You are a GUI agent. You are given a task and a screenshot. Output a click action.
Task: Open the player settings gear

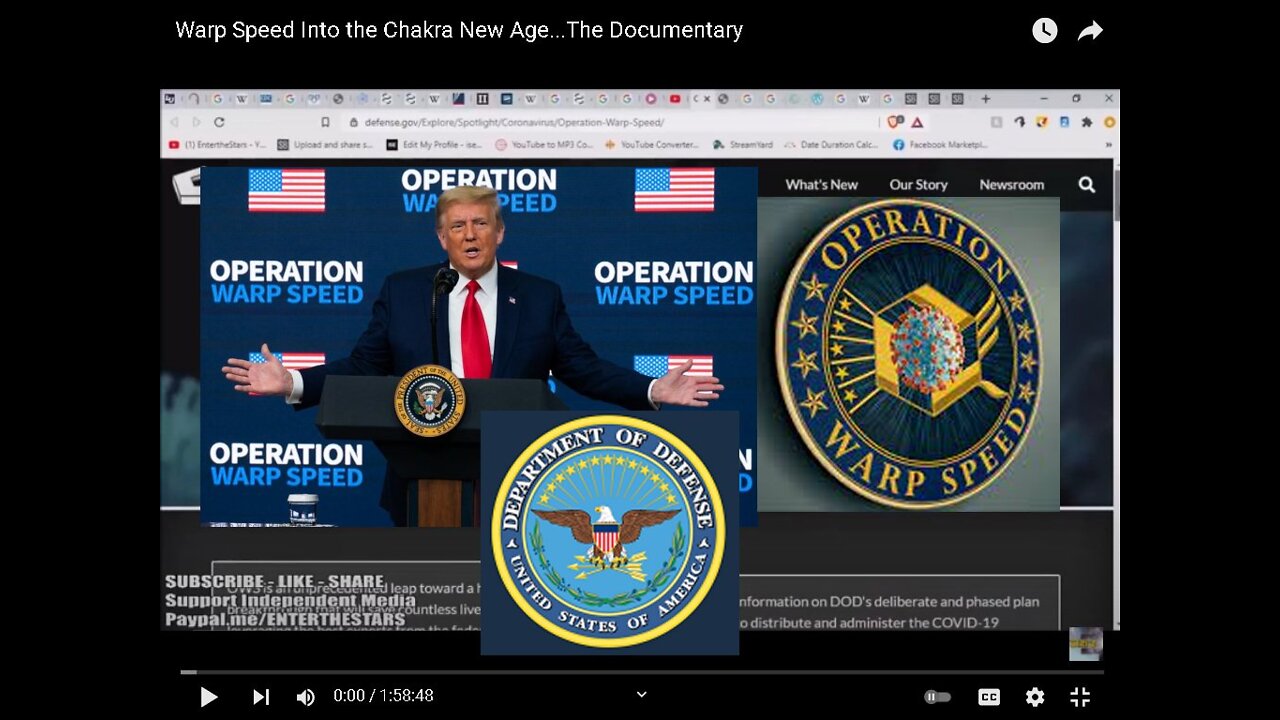(x=1035, y=697)
